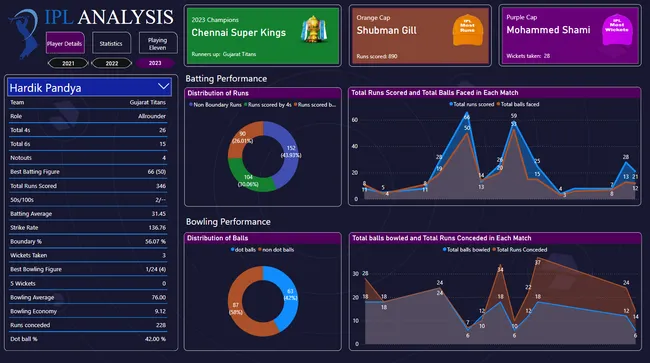Click the Role Allrounder row

[88, 116]
